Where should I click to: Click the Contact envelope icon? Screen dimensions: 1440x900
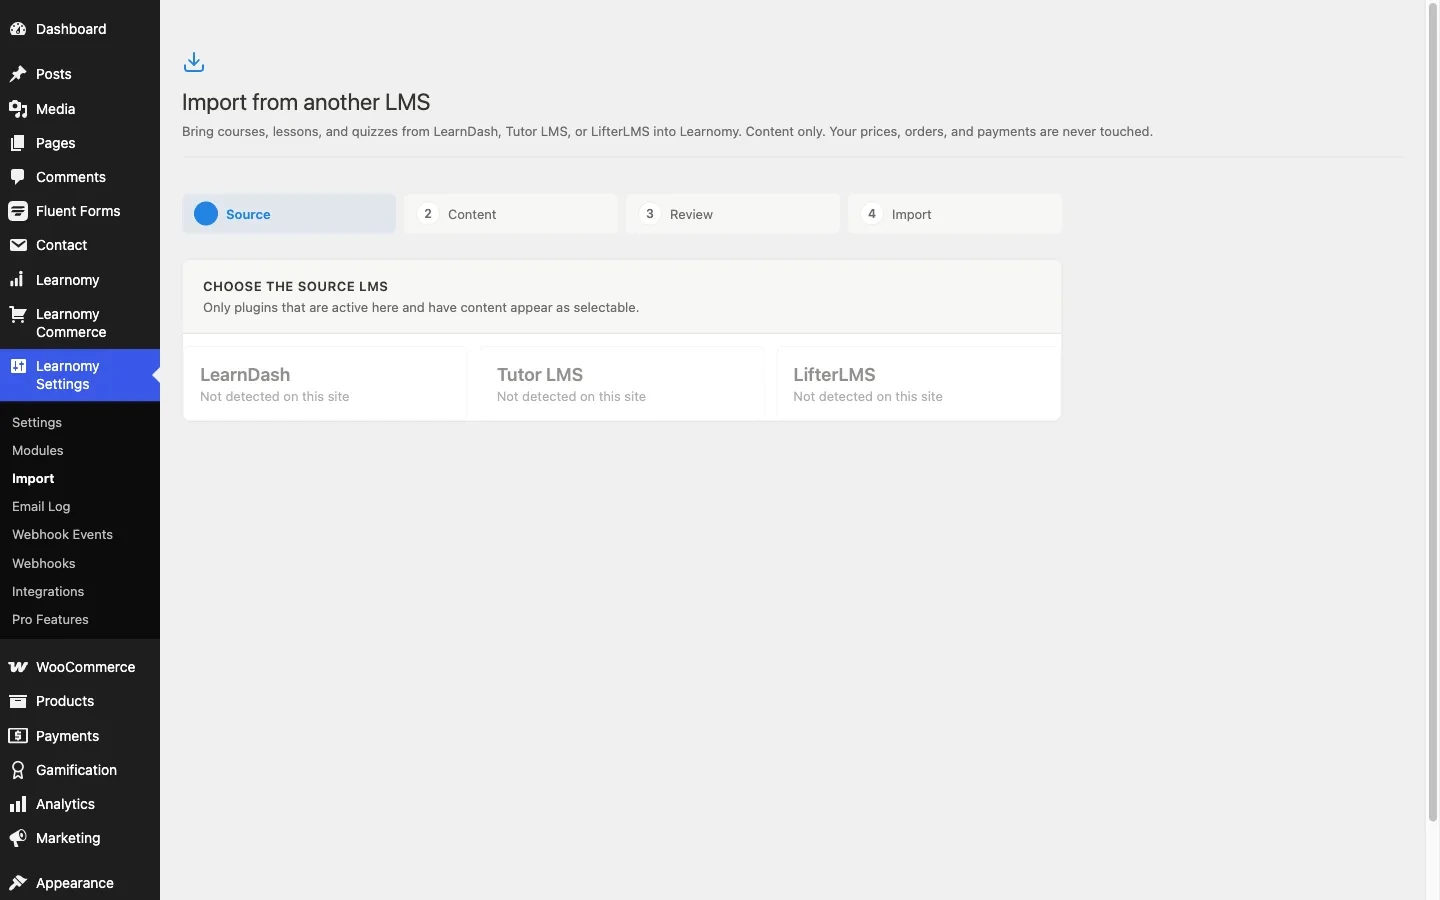(x=18, y=245)
